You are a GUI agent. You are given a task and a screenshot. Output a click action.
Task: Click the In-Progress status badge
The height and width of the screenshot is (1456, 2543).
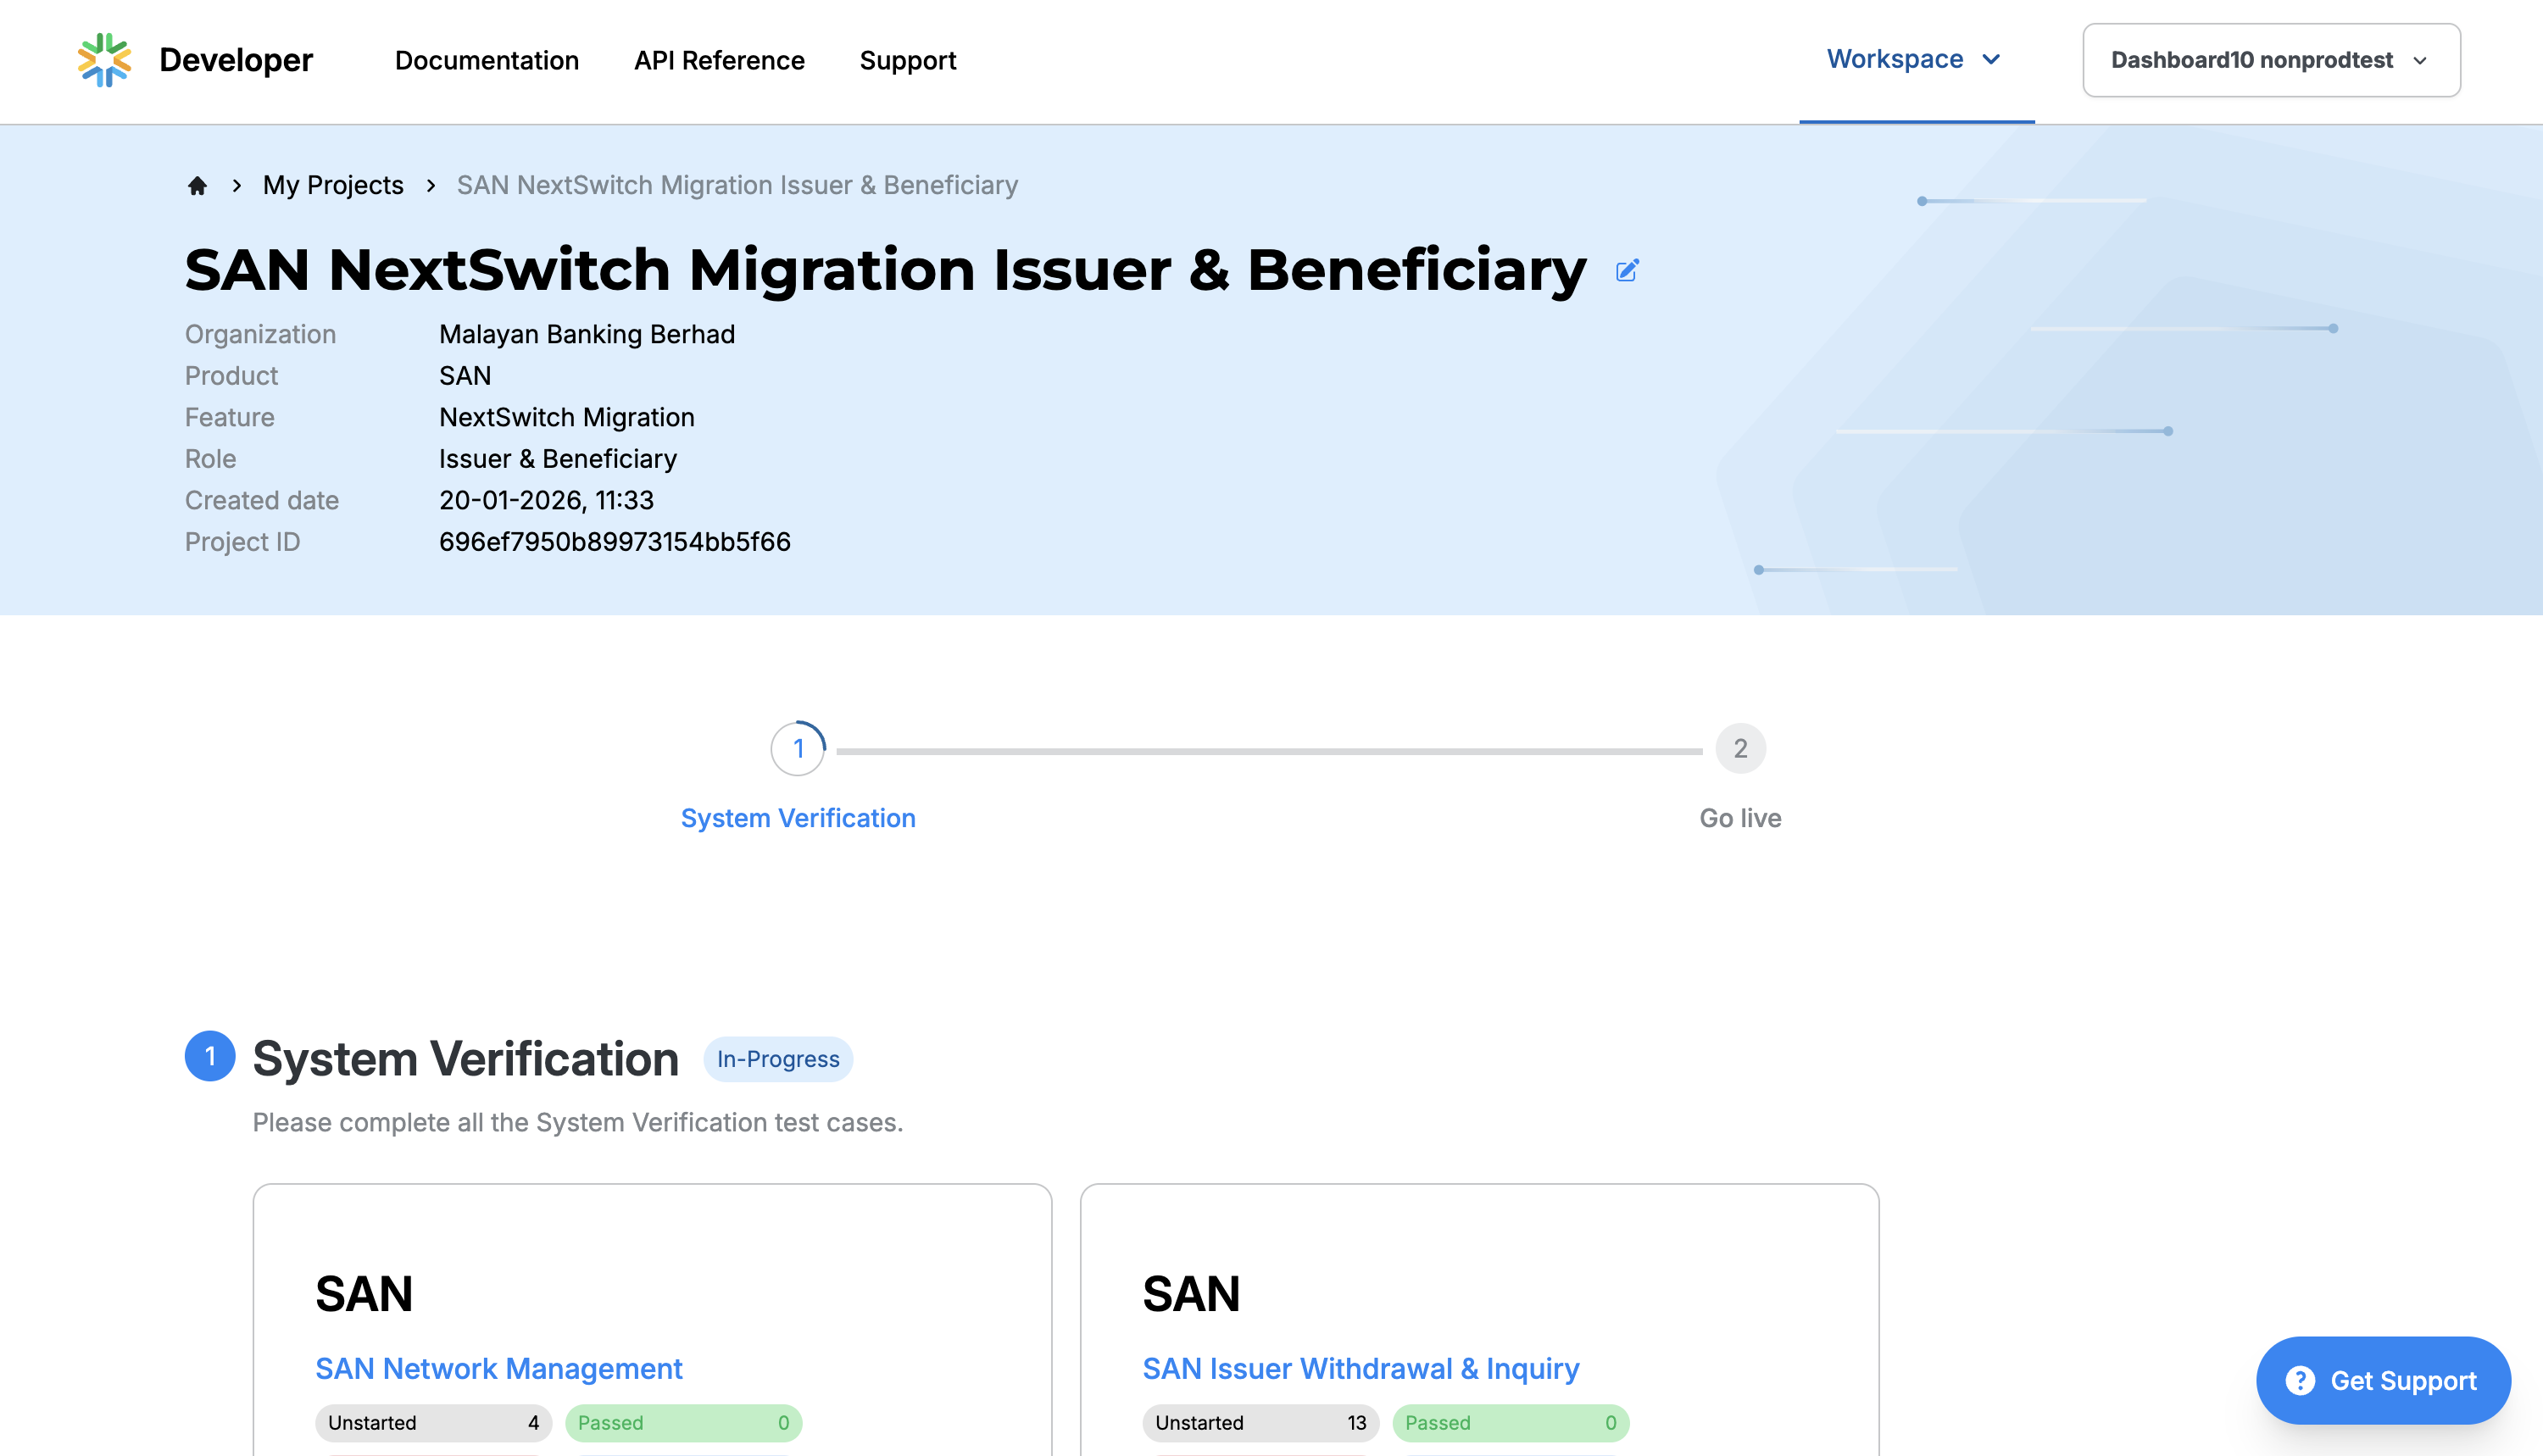click(x=778, y=1059)
